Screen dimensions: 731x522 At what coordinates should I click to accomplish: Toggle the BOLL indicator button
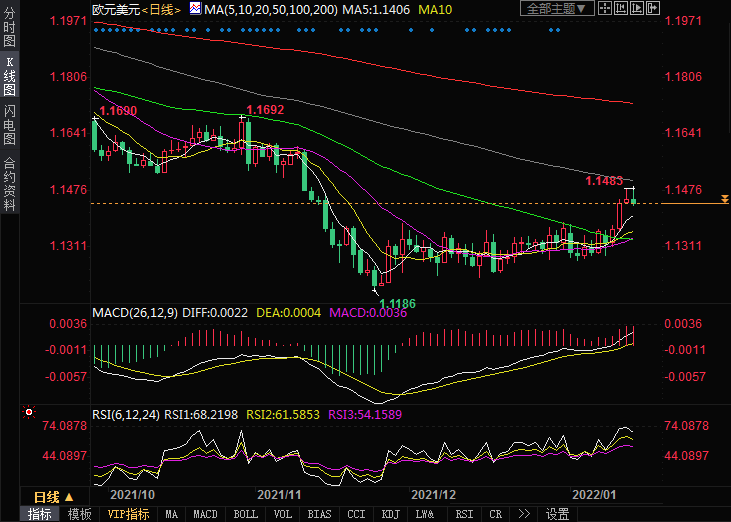pyautogui.click(x=245, y=514)
